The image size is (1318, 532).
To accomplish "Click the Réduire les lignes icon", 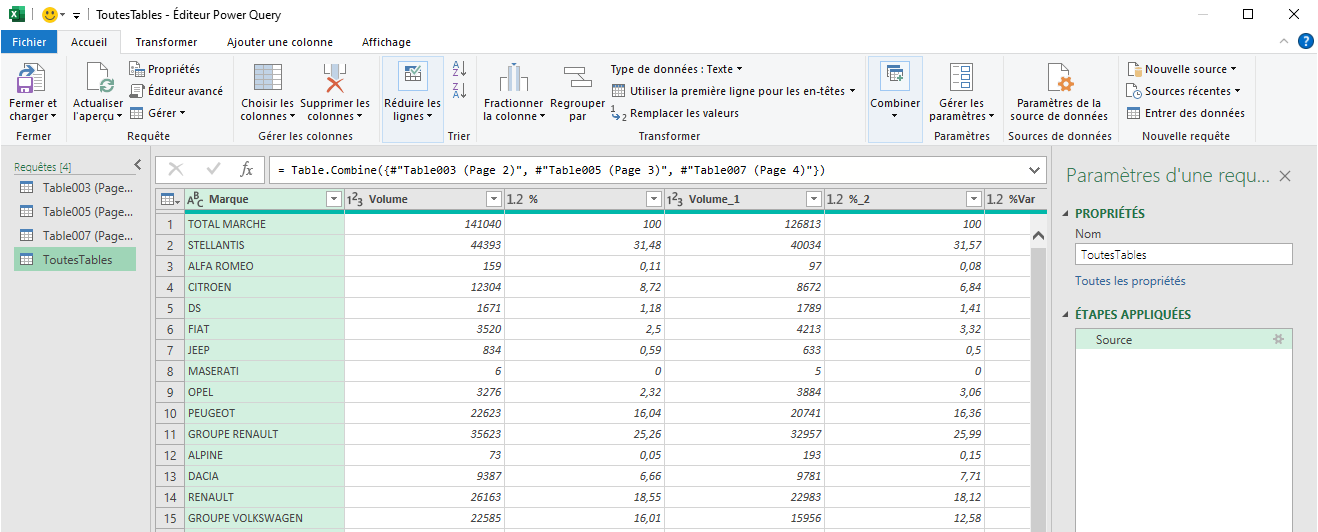I will click(x=411, y=77).
